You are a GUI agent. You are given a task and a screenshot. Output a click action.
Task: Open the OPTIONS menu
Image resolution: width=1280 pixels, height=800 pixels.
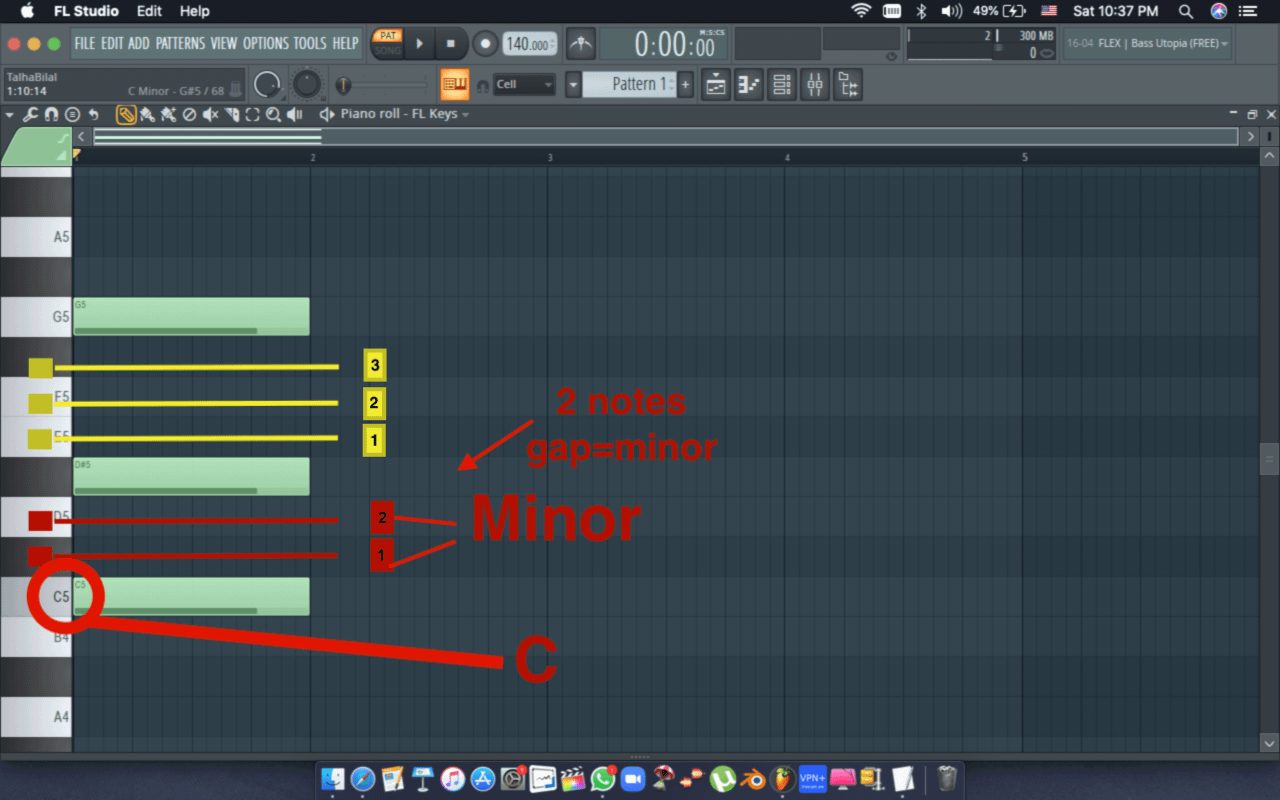pos(266,43)
